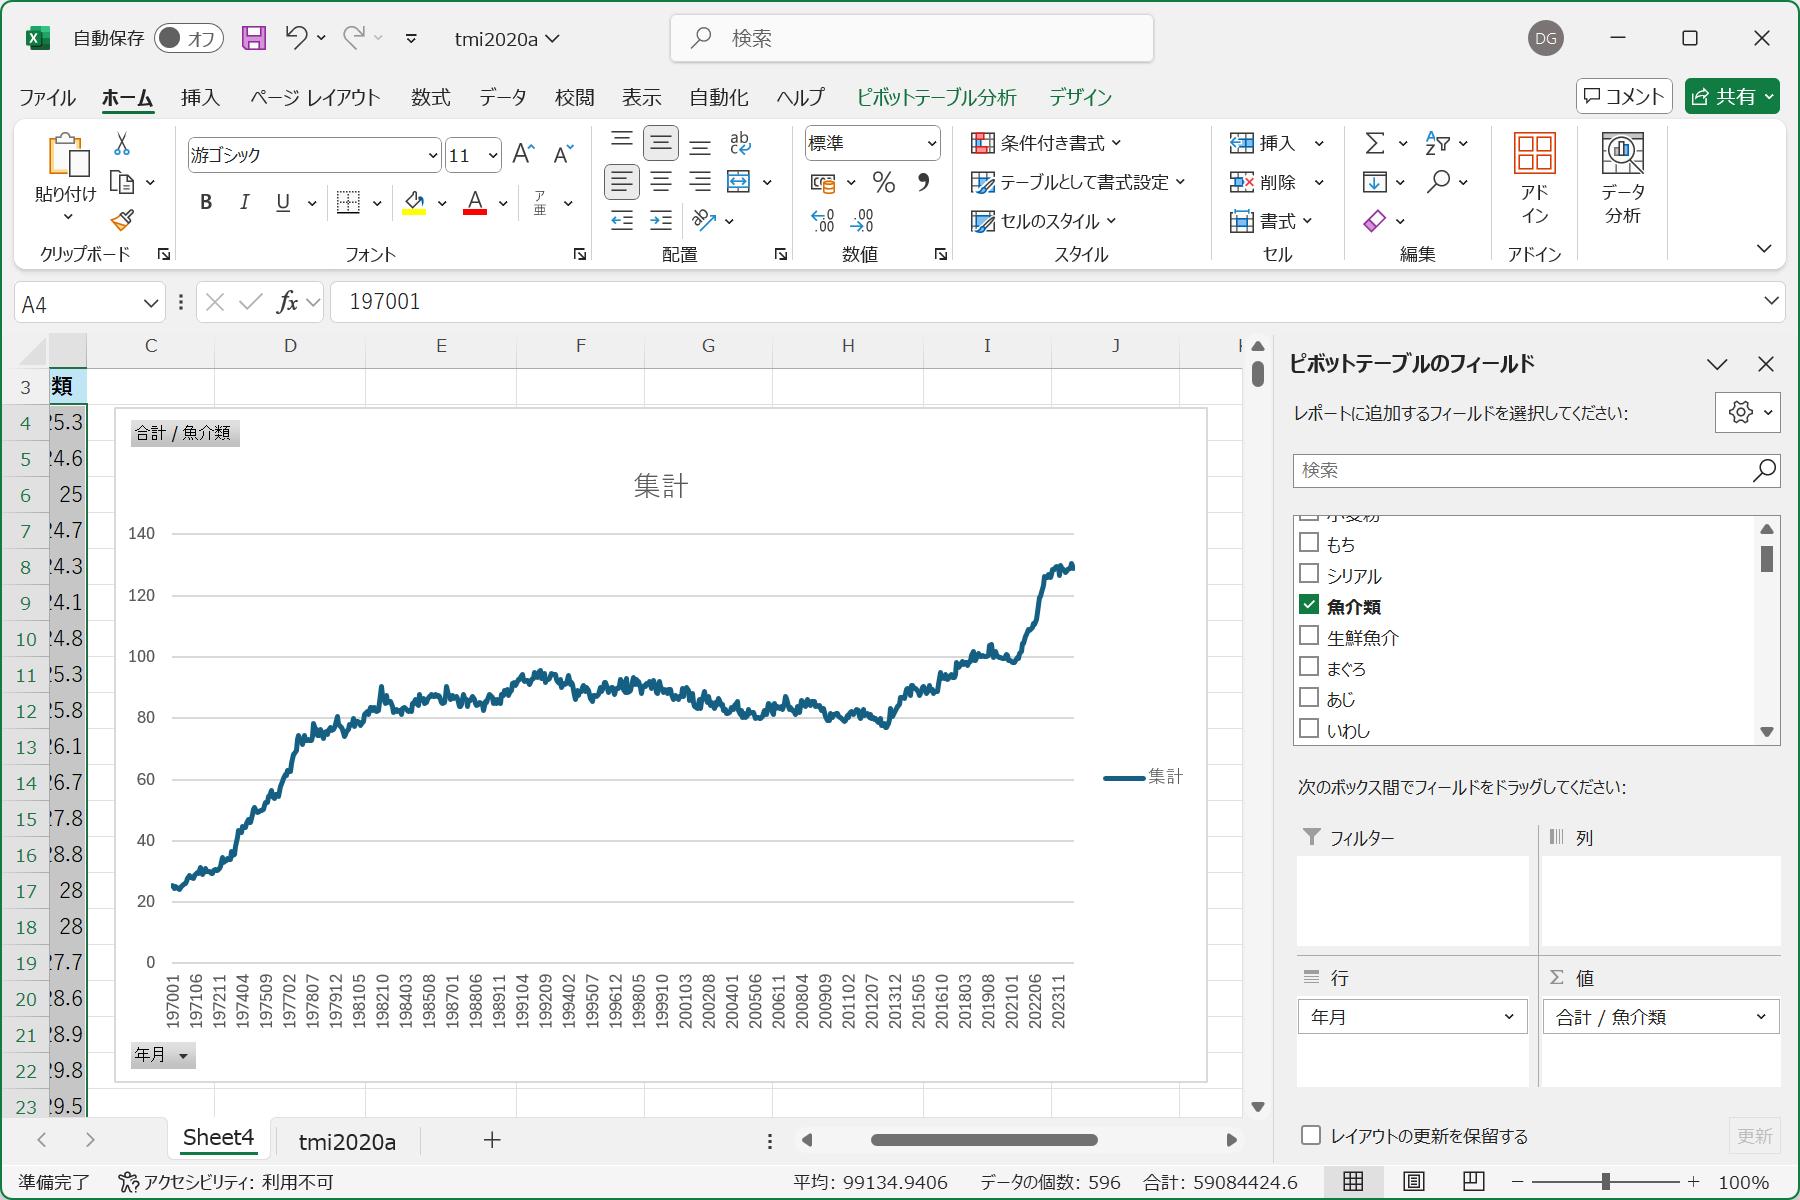Image resolution: width=1800 pixels, height=1200 pixels.
Task: Click the Wrap Text icon
Action: tap(740, 143)
